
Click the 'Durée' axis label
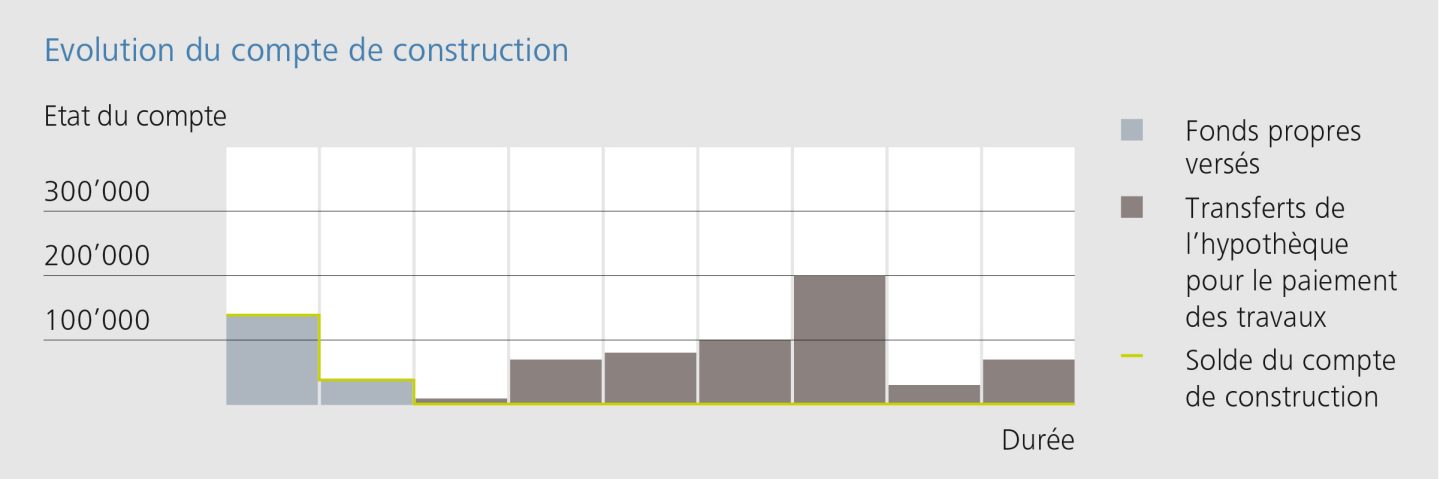click(x=1038, y=440)
